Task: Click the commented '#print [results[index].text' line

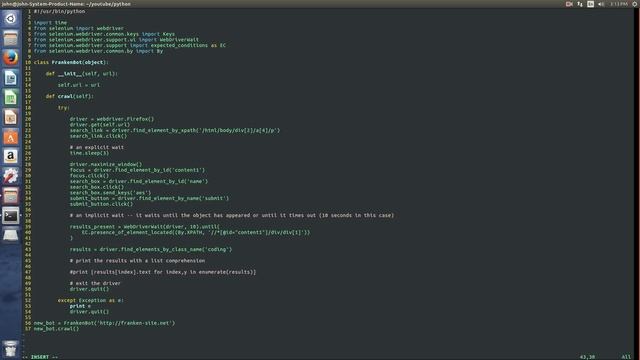Action: pyautogui.click(x=163, y=272)
